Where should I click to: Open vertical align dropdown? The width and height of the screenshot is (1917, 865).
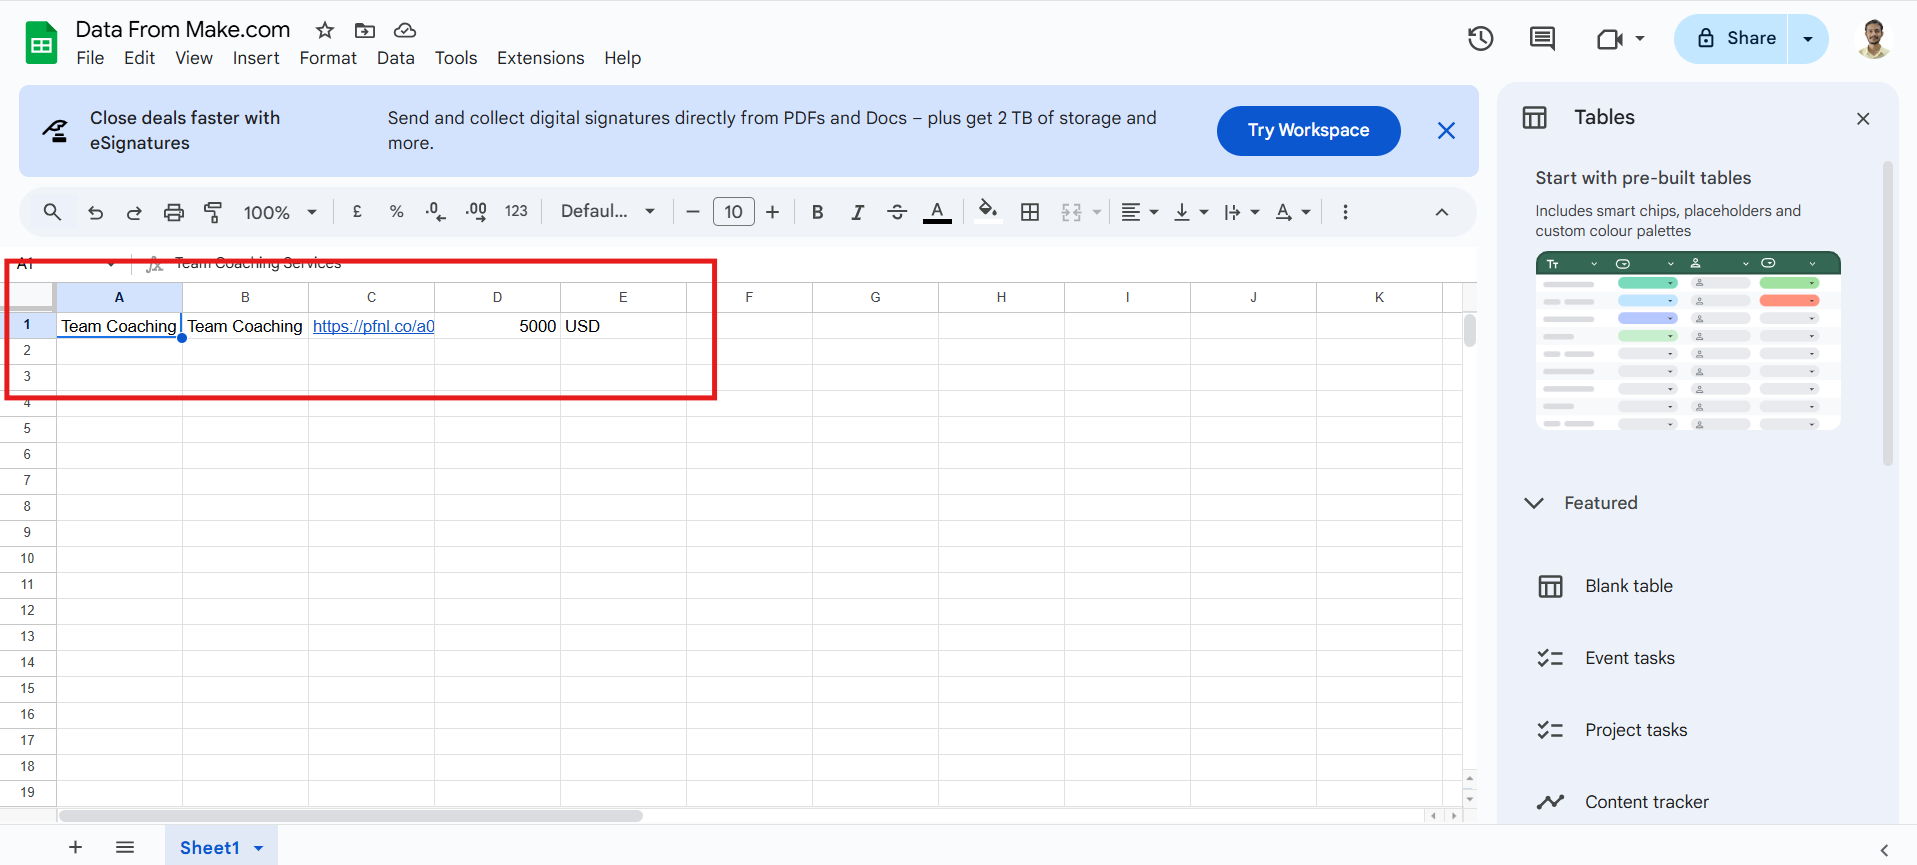[1190, 212]
